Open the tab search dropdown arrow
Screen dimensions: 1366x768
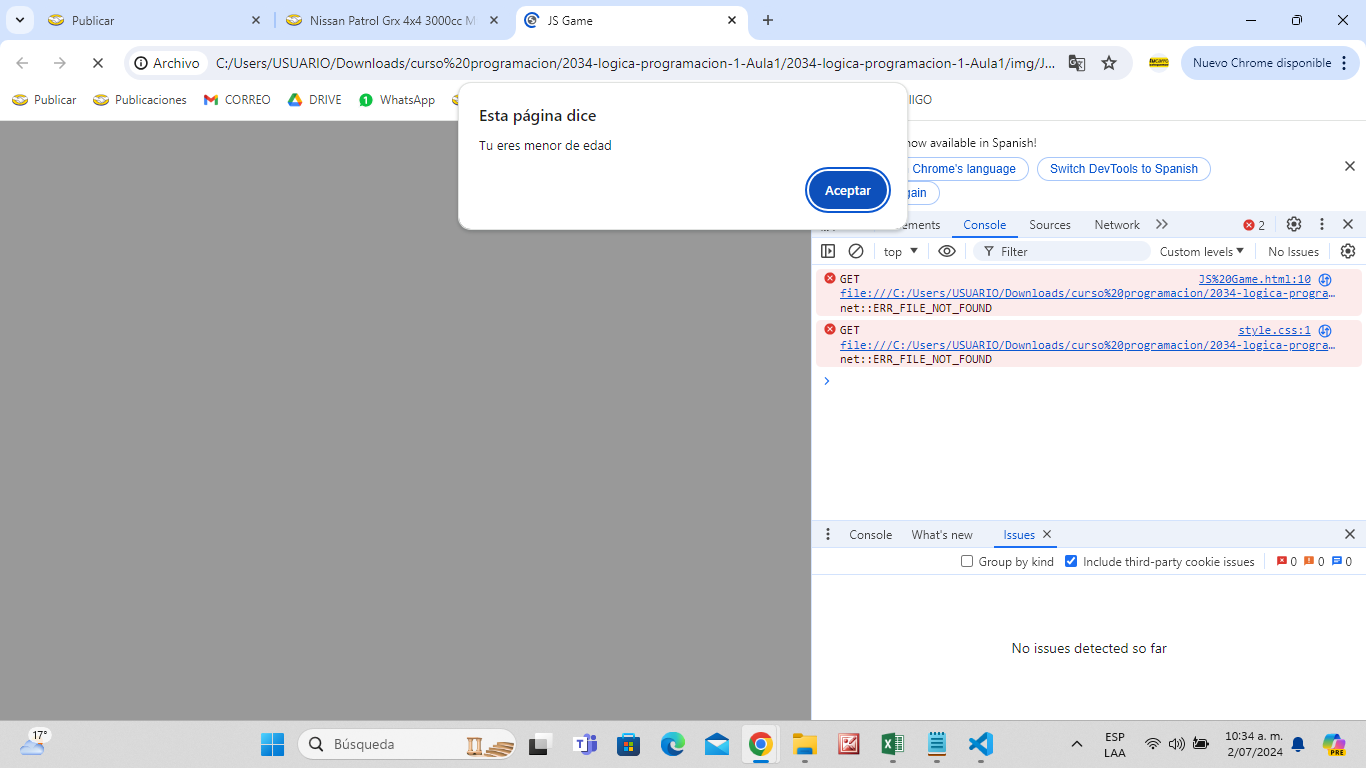coord(19,20)
